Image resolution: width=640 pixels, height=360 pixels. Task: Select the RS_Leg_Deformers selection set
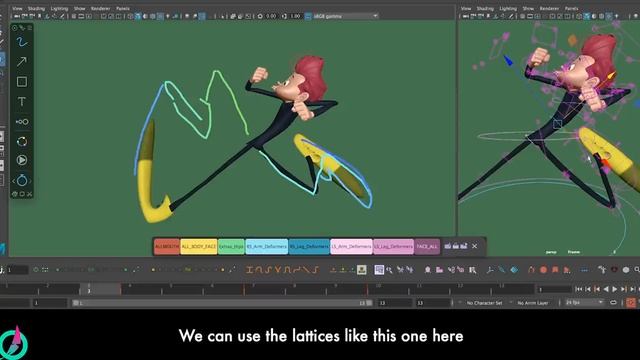point(309,247)
